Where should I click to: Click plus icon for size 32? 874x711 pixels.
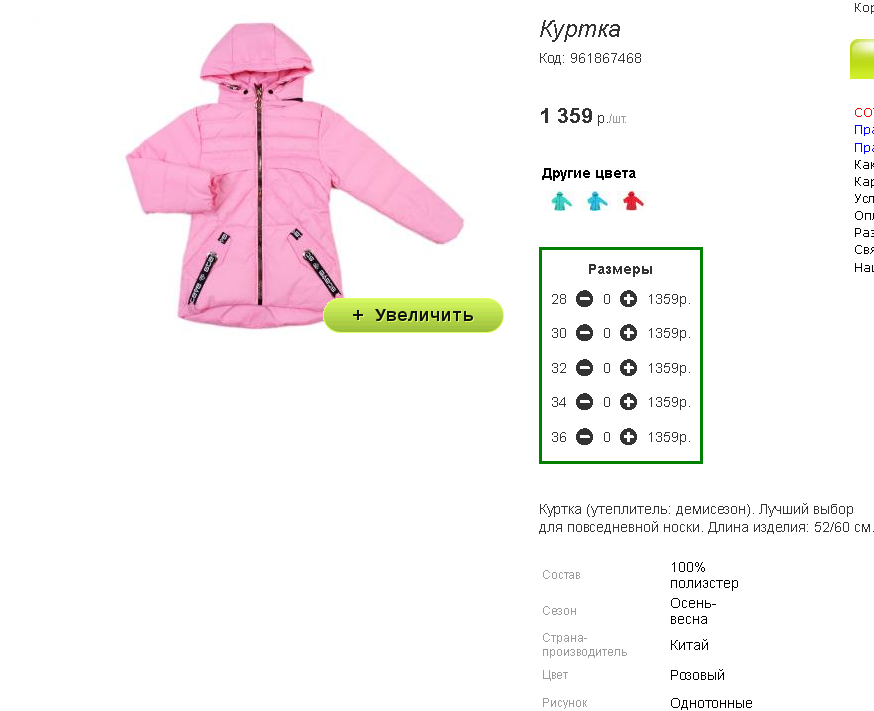coord(628,368)
